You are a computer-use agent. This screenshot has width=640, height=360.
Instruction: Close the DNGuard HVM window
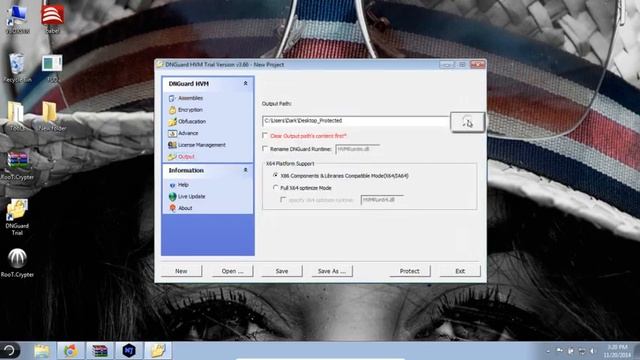tap(477, 64)
